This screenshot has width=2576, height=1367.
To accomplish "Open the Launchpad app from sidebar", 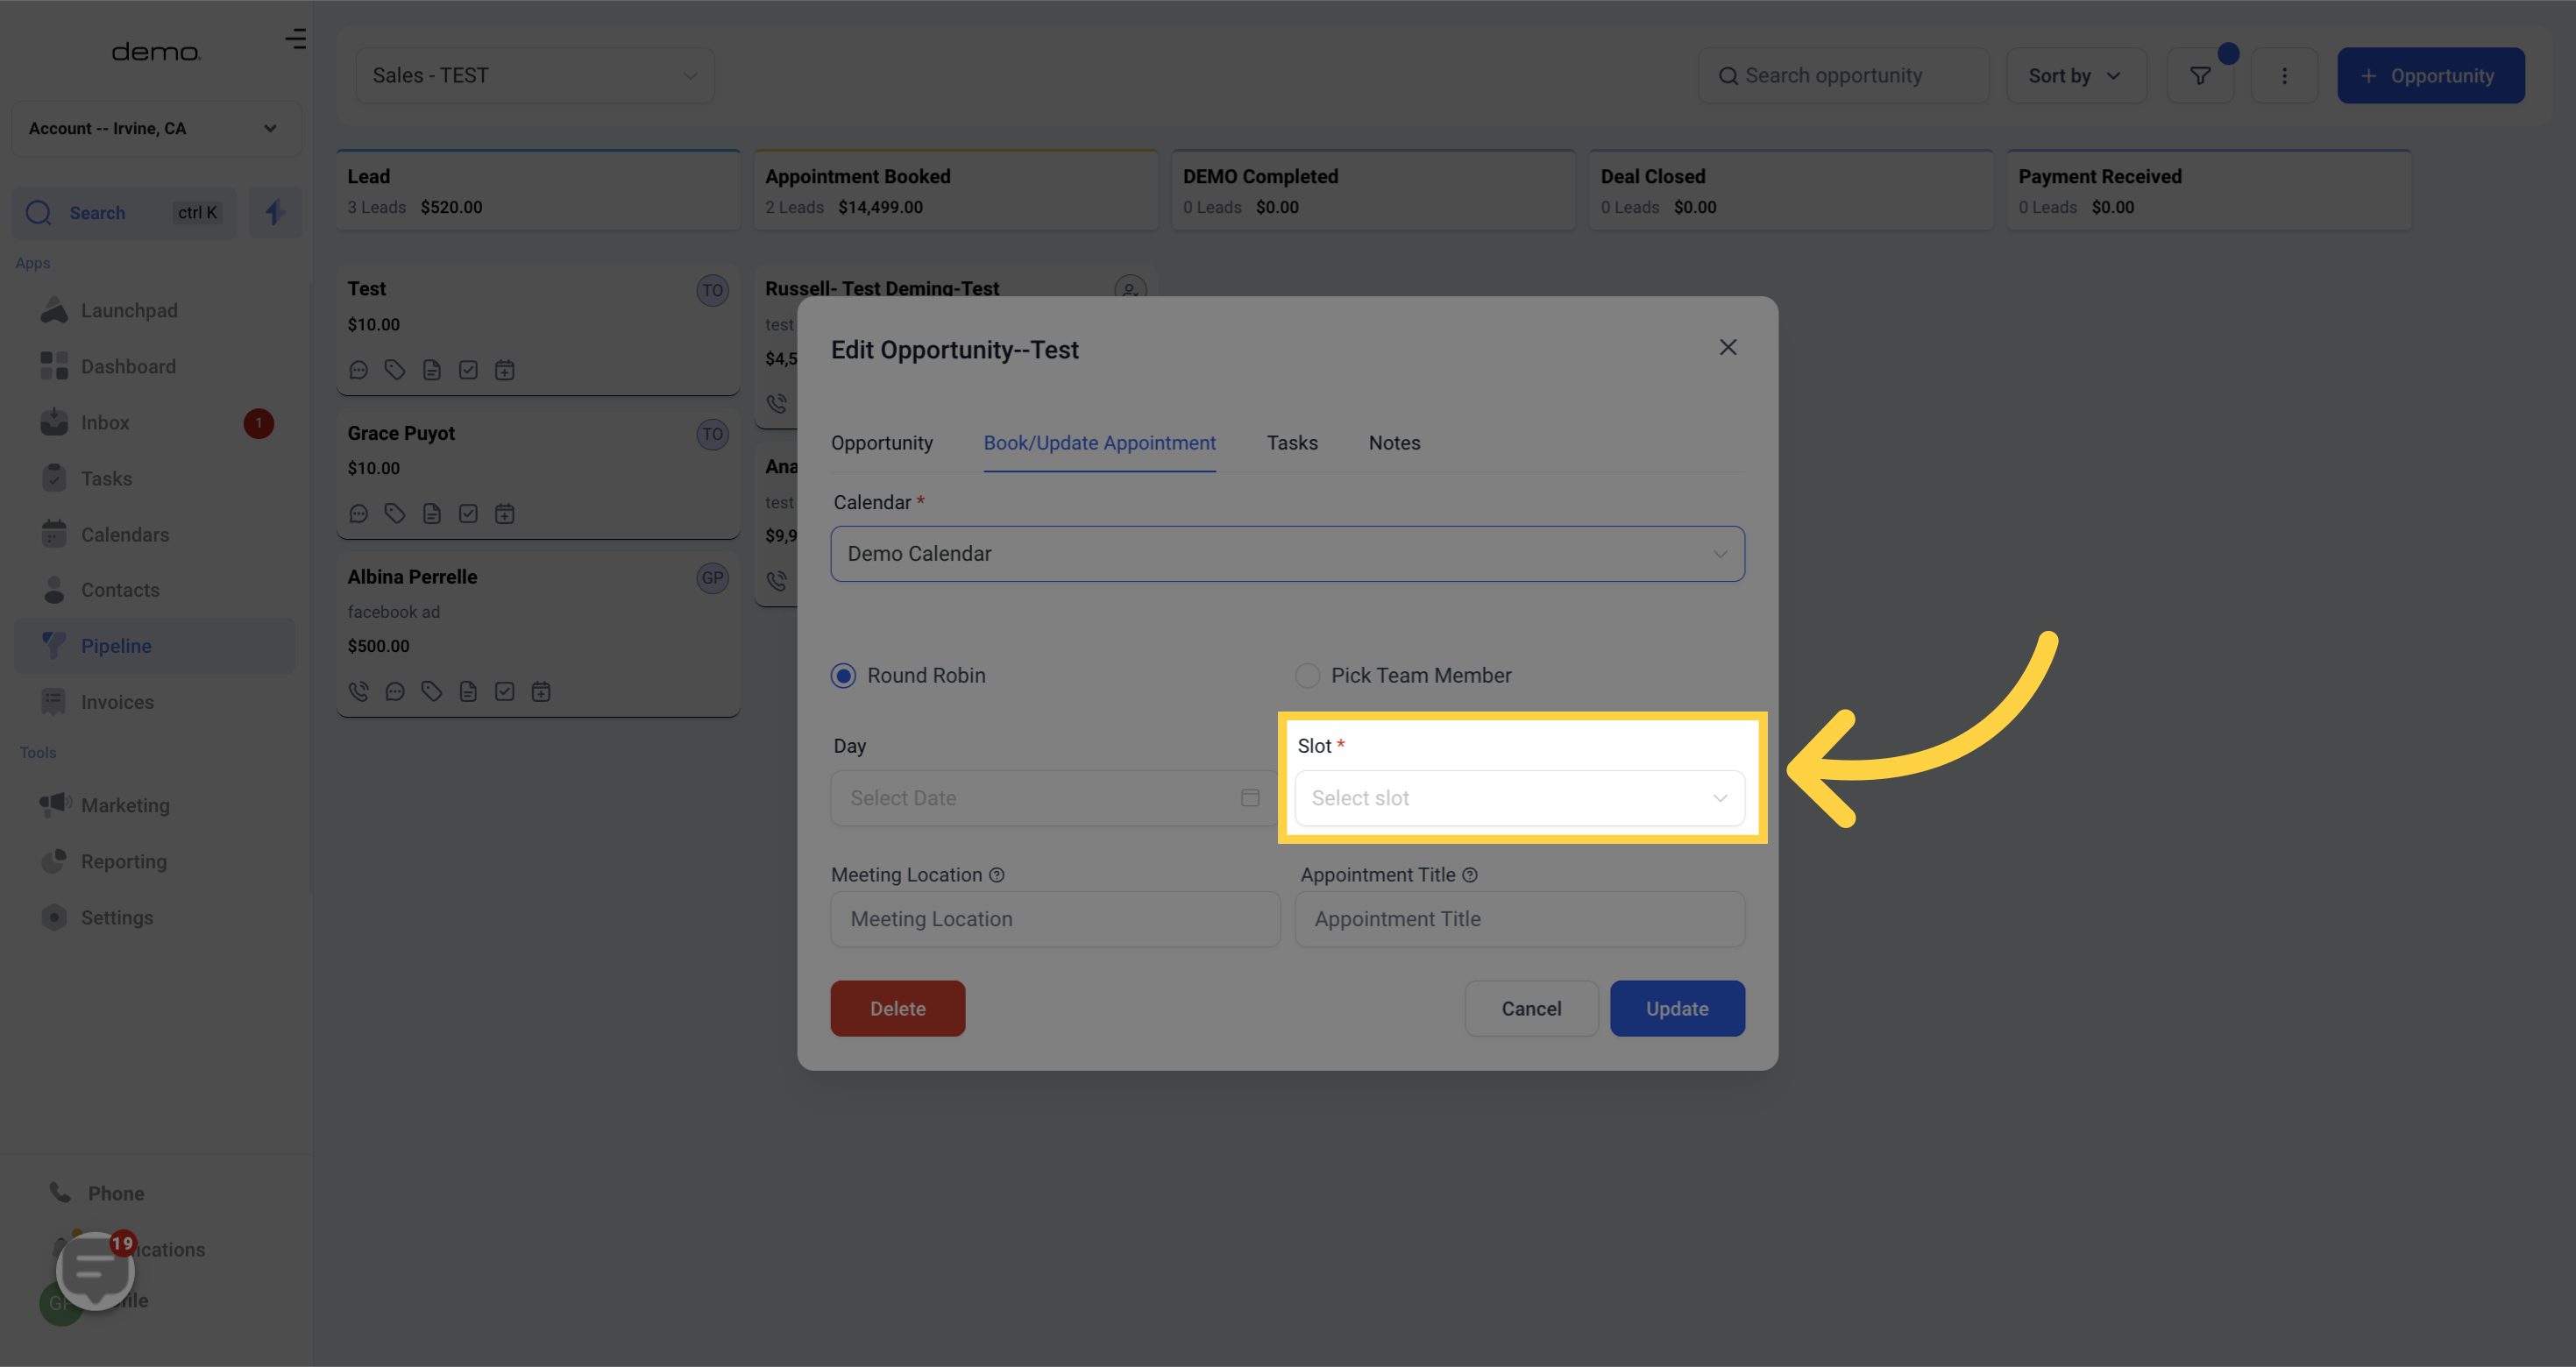I will point(129,311).
